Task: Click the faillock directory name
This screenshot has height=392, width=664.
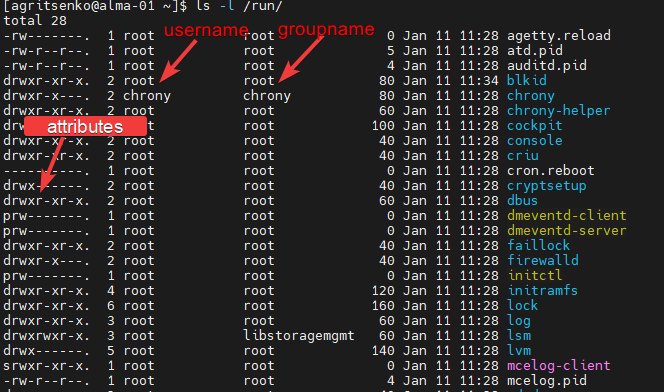Action: click(x=539, y=246)
